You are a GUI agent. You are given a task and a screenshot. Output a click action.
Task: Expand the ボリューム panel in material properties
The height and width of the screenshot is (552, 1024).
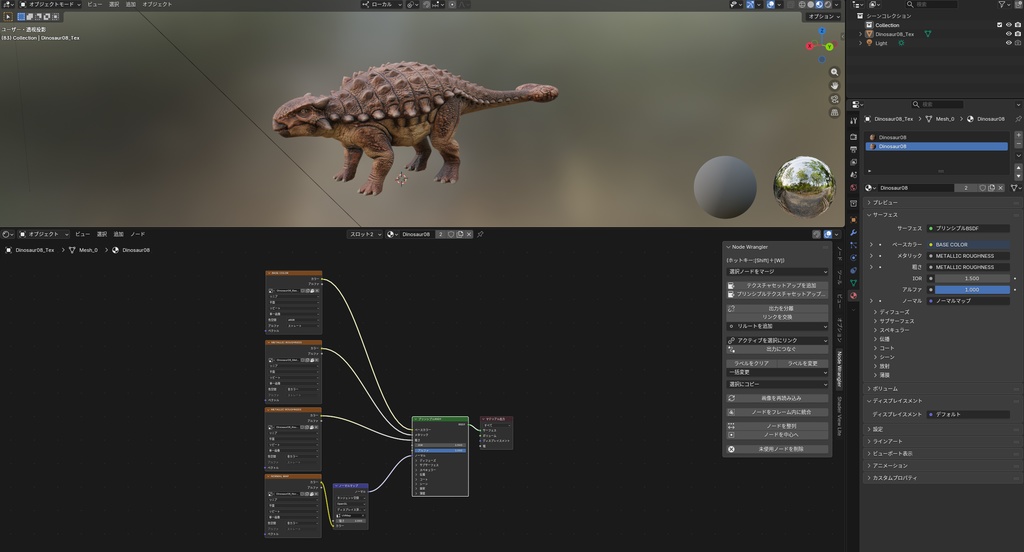tap(886, 388)
